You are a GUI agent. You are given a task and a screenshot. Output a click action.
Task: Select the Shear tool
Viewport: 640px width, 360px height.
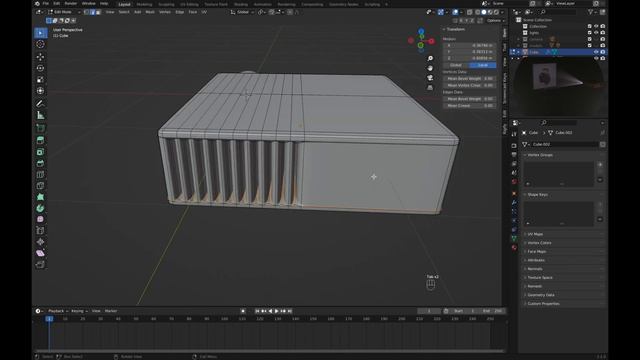[x=40, y=253]
